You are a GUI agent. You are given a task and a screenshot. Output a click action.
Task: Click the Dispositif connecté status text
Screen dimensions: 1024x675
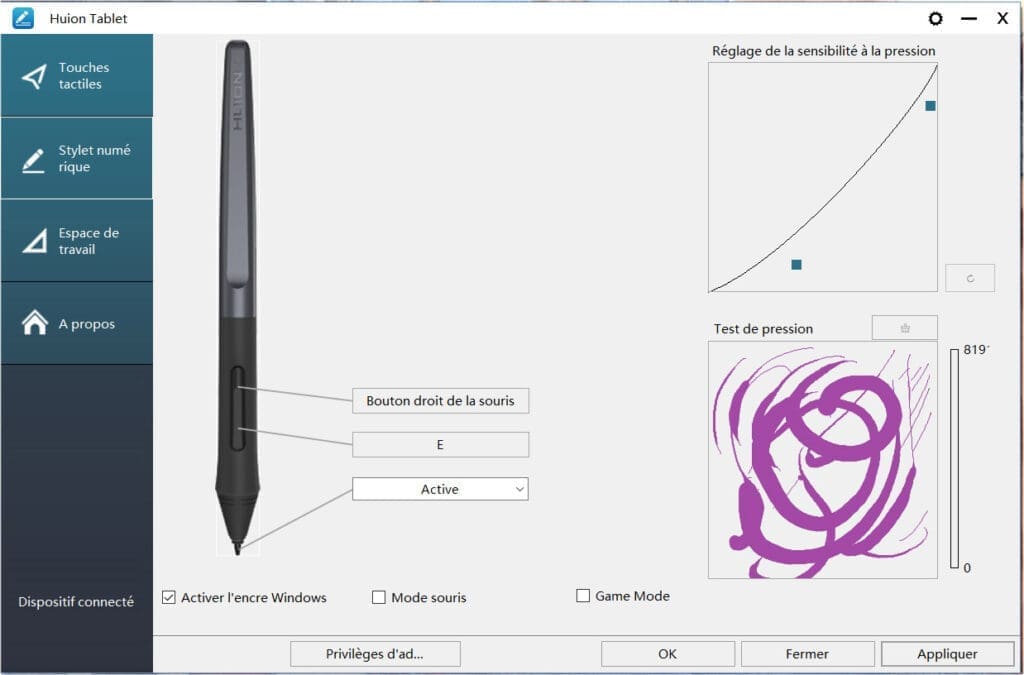(76, 602)
